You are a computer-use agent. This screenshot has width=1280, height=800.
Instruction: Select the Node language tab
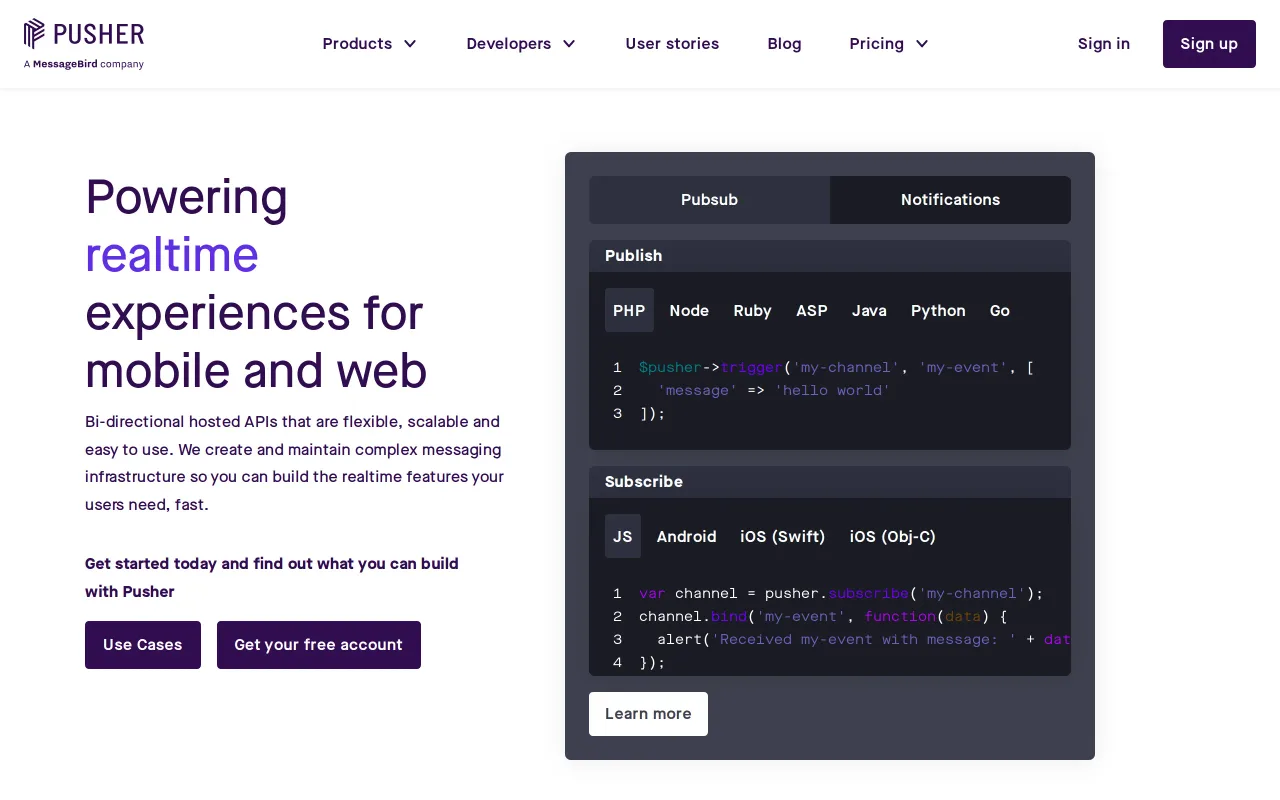[x=689, y=310]
